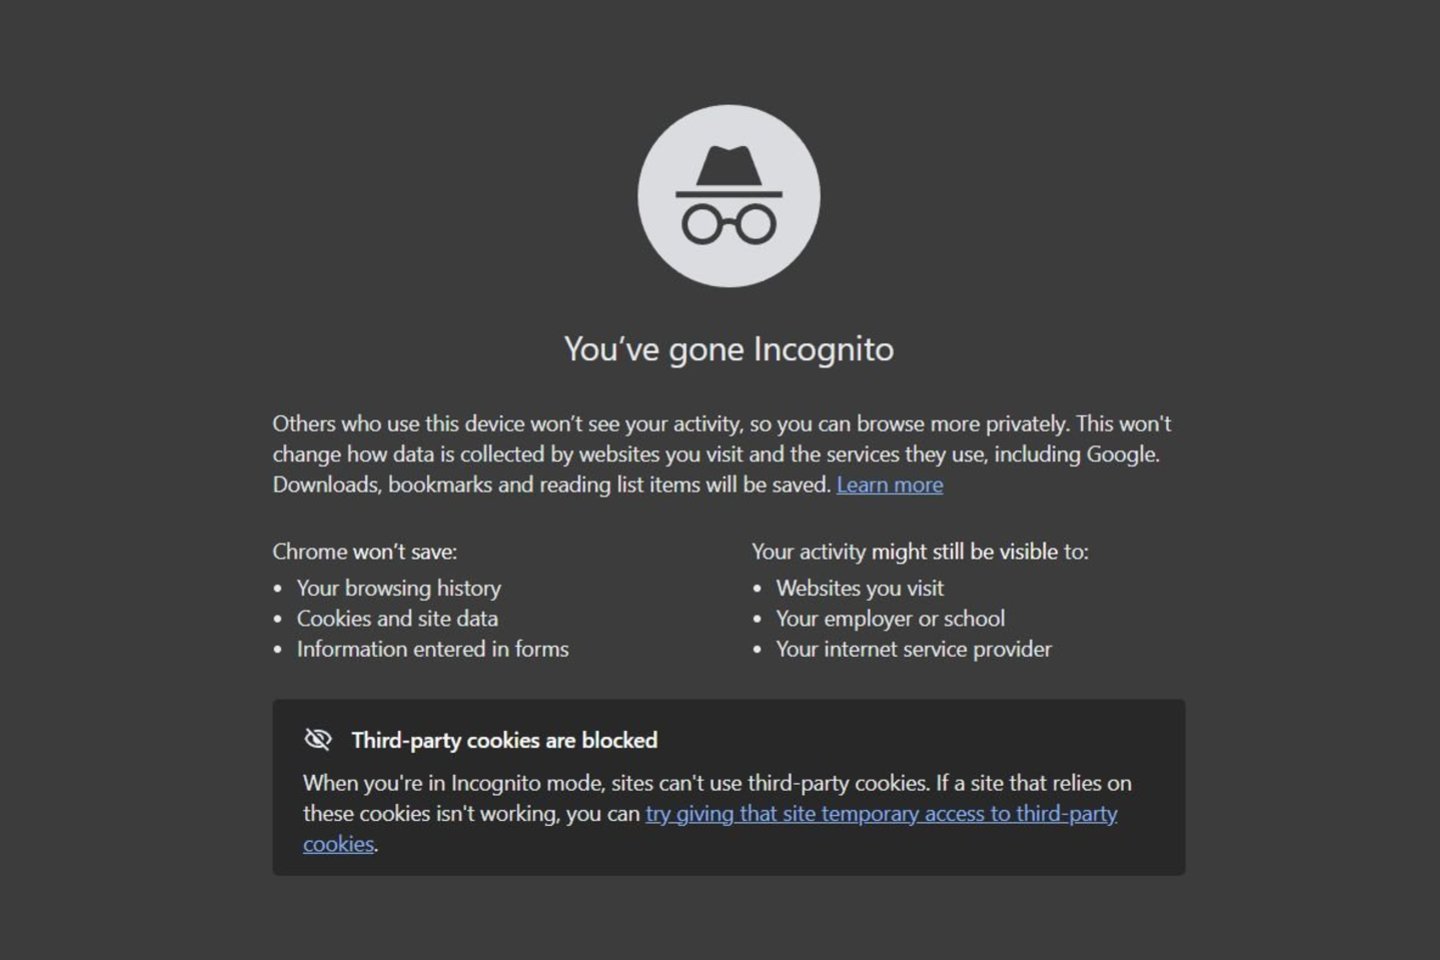
Task: Select the "Your internet service provider" bullet item
Action: click(913, 650)
